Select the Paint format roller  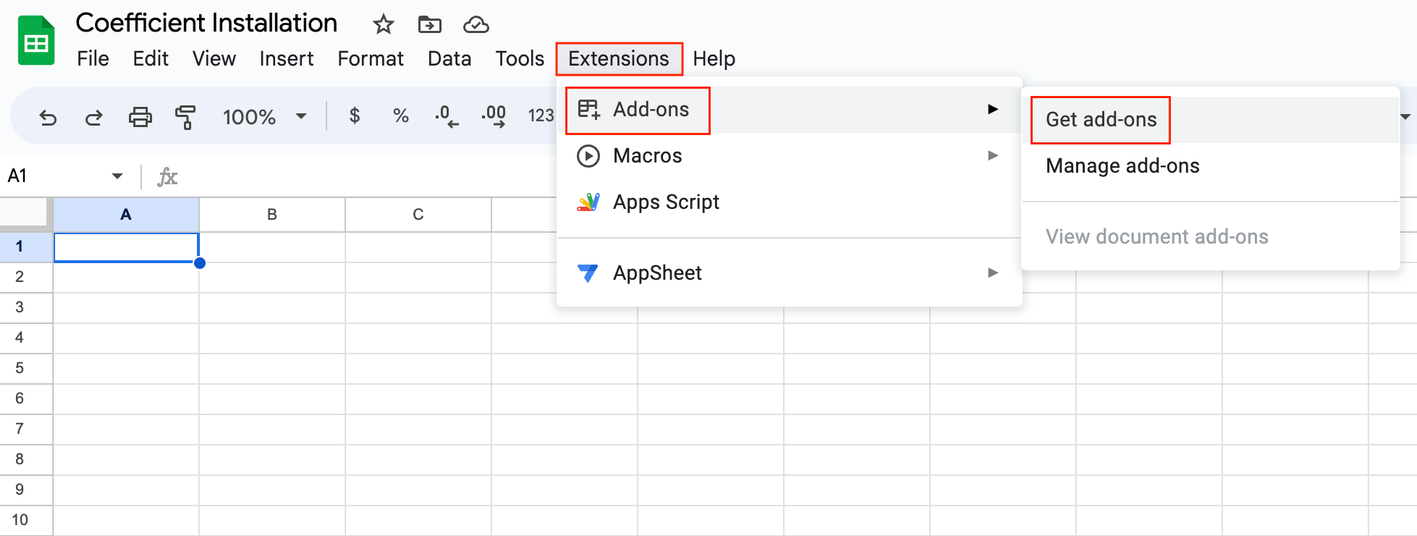coord(185,117)
